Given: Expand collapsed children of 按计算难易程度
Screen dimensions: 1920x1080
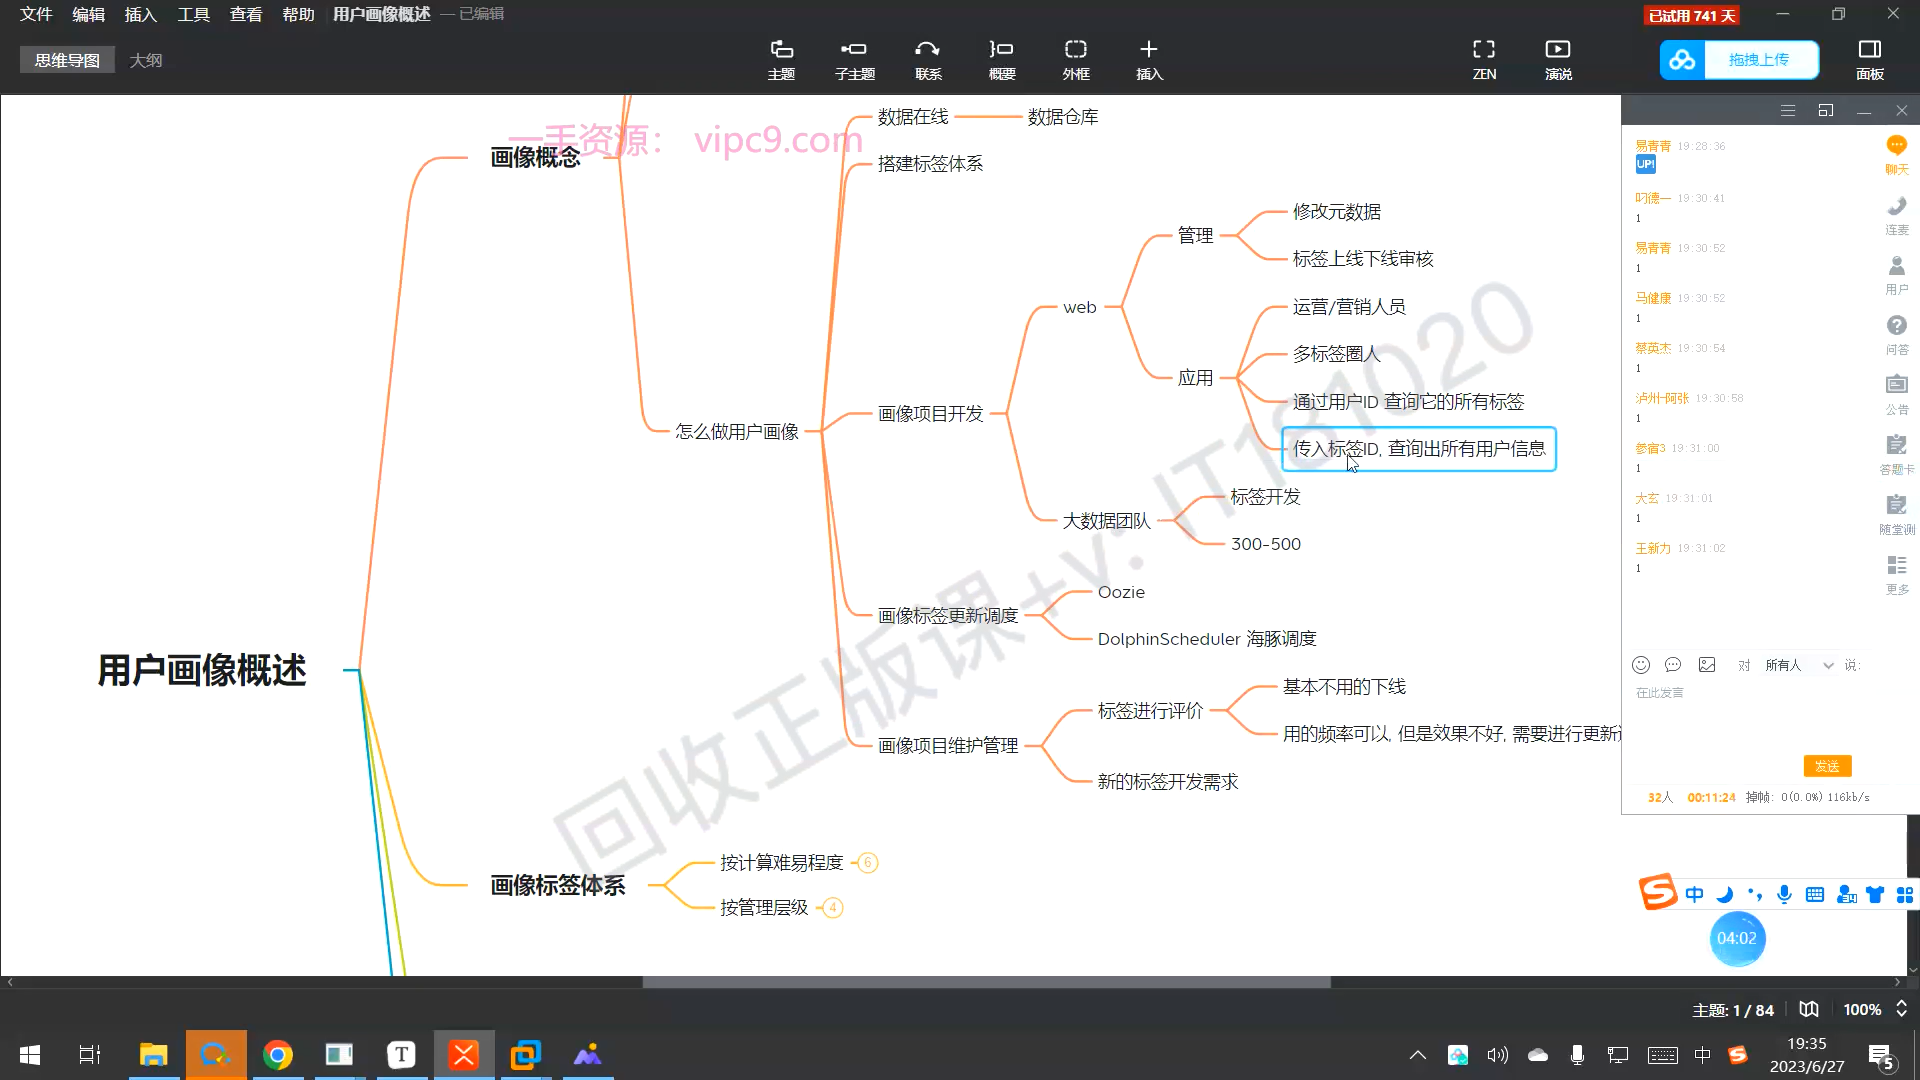Looking at the screenshot, I should click(868, 863).
